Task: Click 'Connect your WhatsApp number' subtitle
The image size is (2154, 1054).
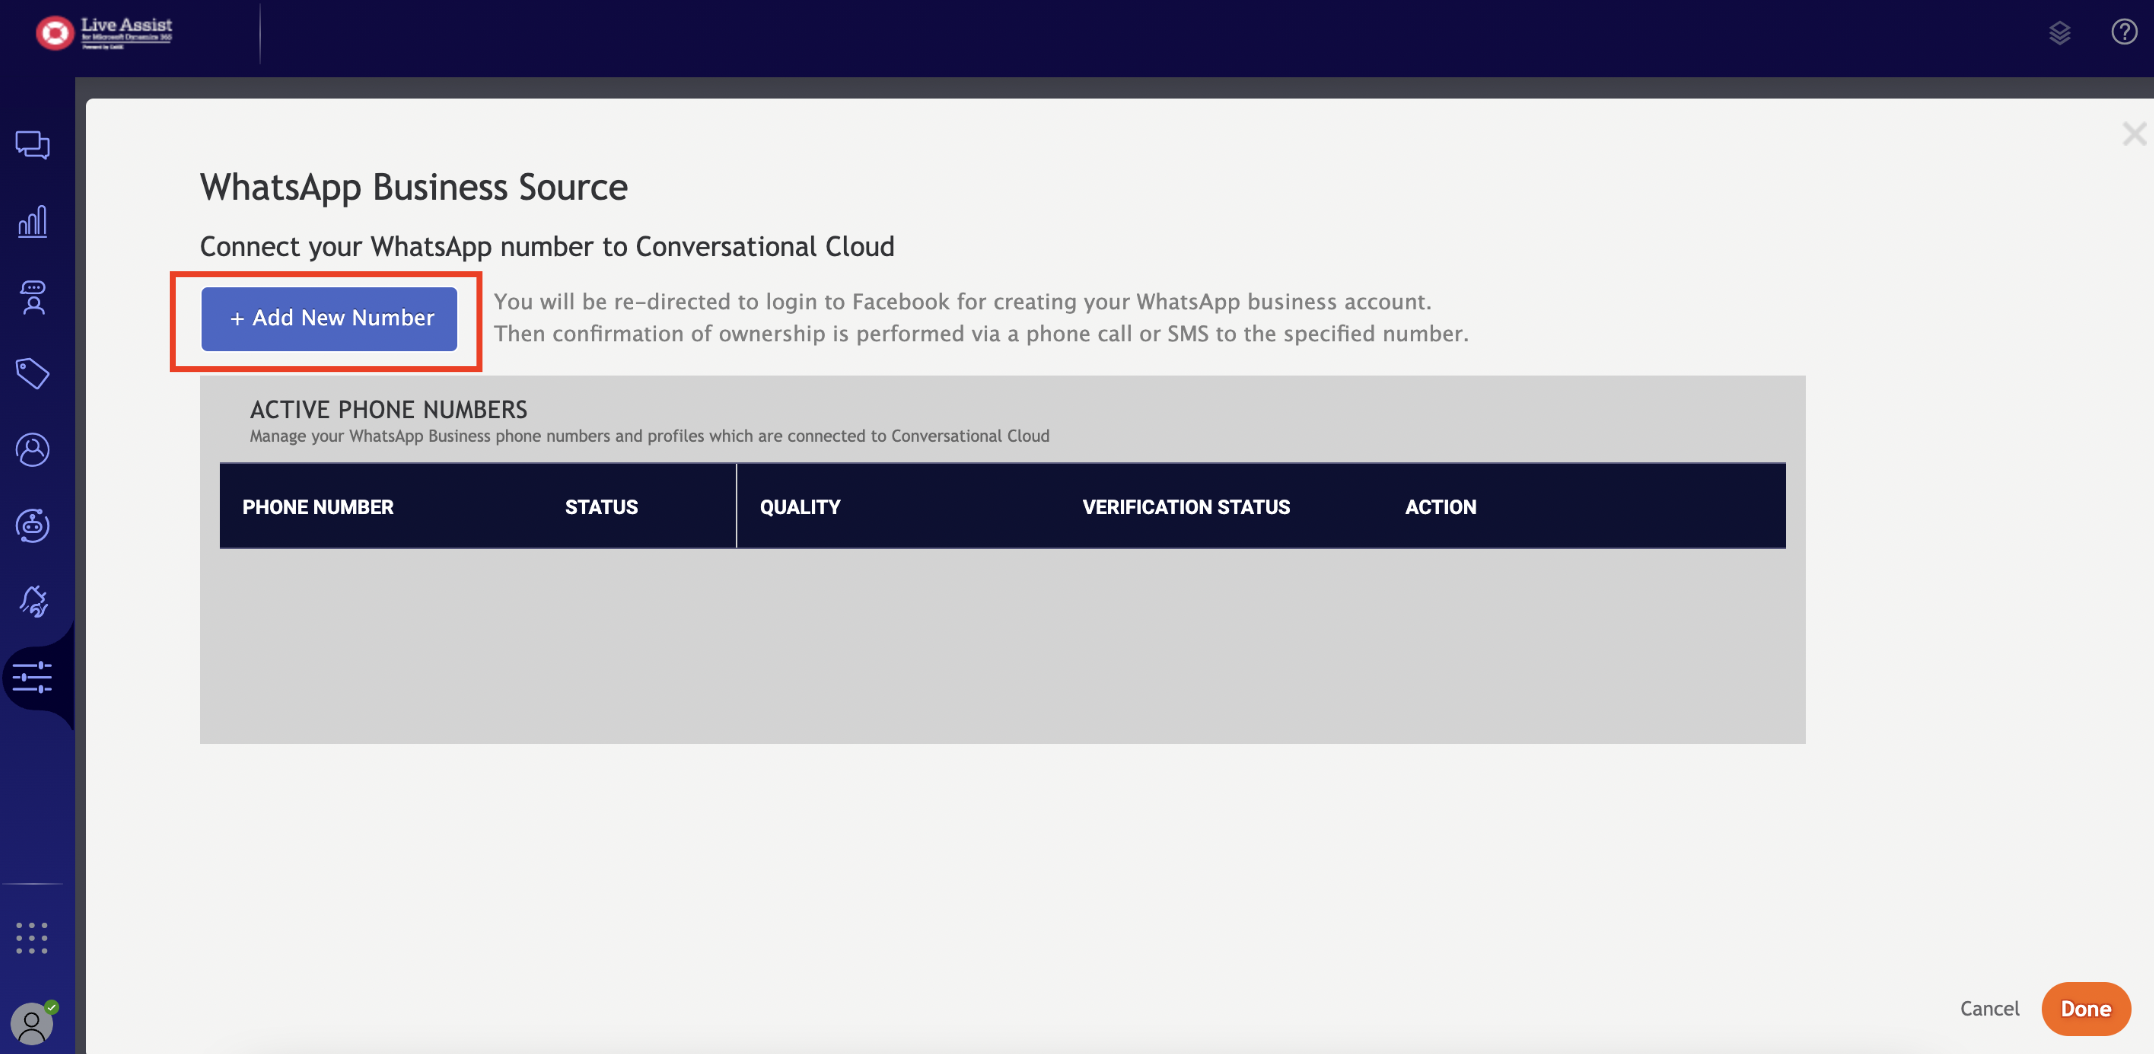Action: (x=547, y=247)
